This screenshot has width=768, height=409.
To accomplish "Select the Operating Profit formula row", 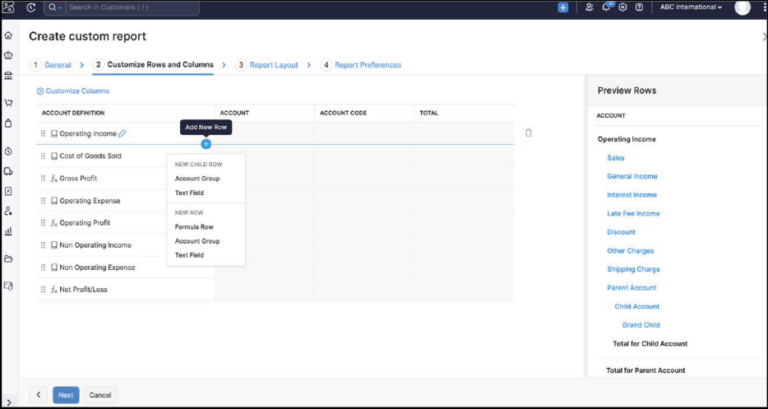I will click(x=85, y=223).
